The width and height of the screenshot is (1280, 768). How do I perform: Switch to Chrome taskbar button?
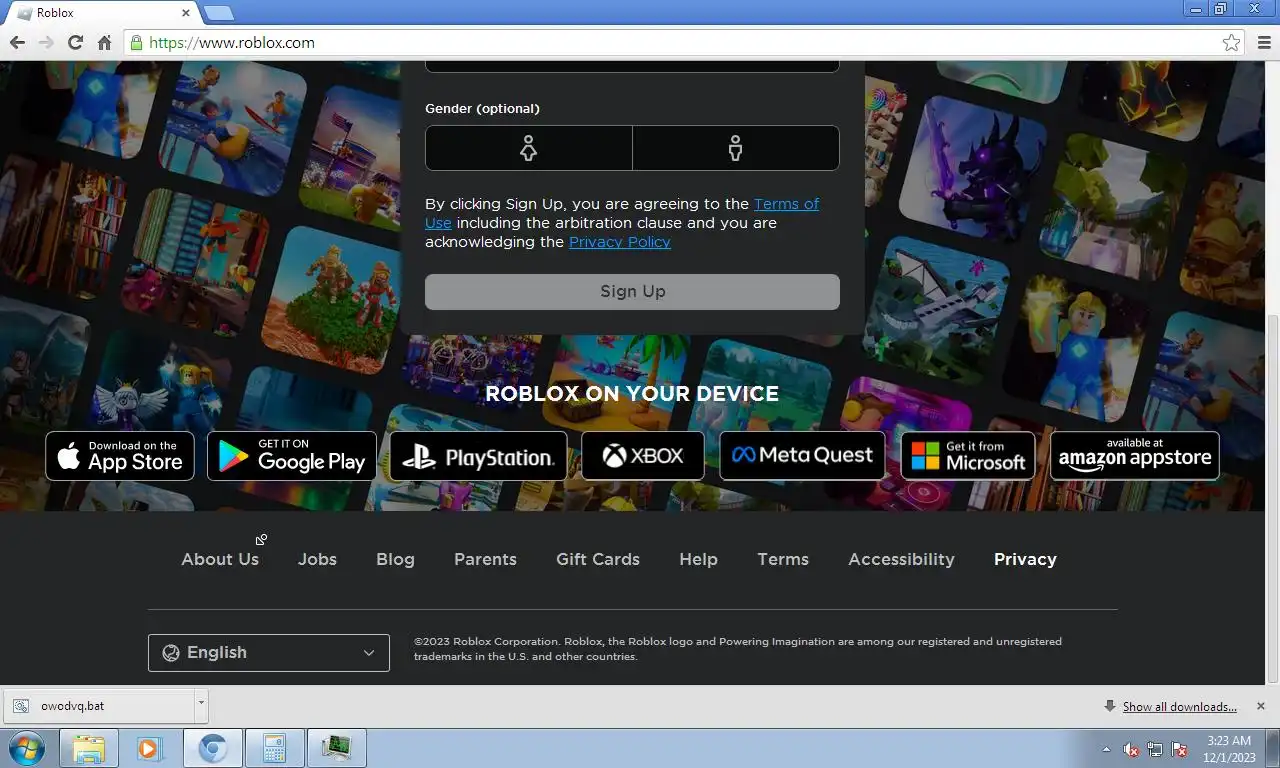click(x=212, y=748)
